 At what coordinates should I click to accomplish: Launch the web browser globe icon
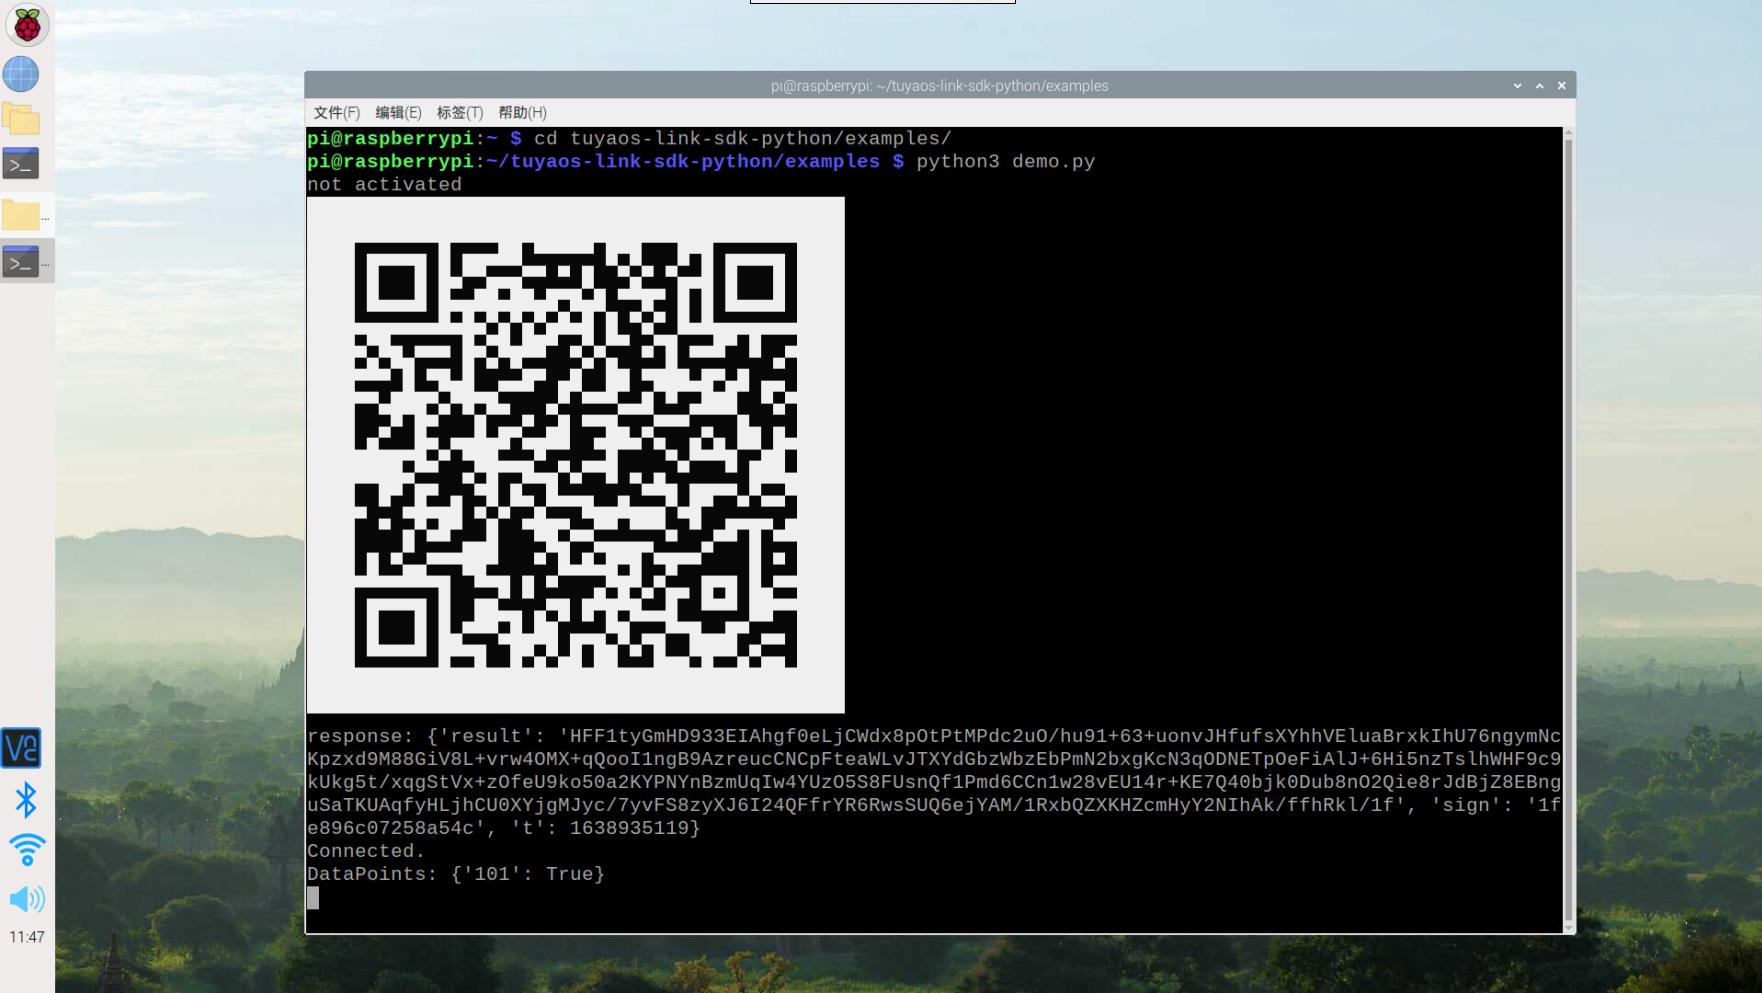(21, 74)
